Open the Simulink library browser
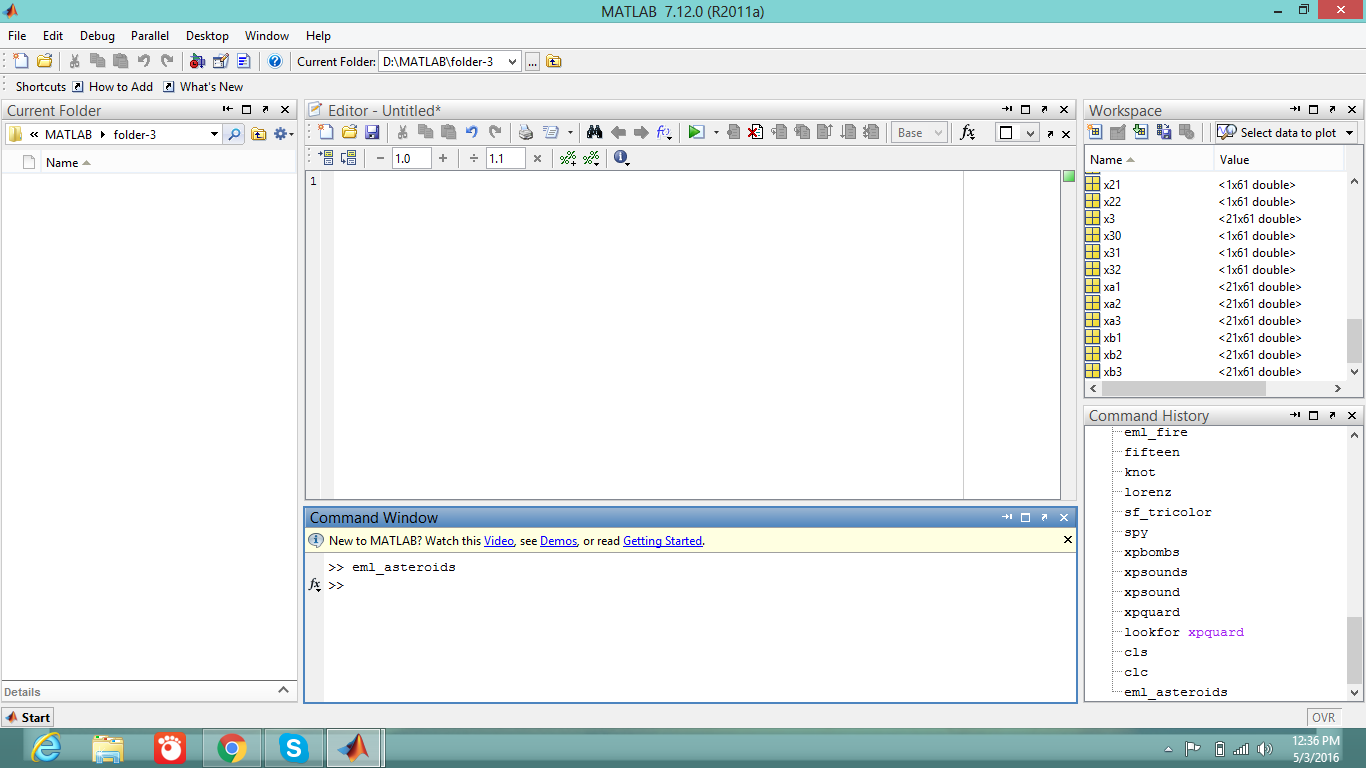1366x768 pixels. (198, 61)
